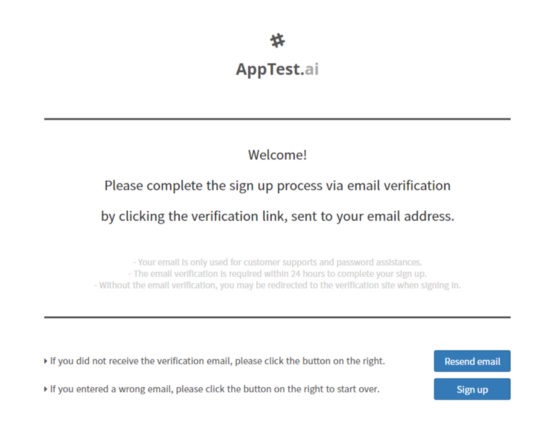Click the 'Your email is only used' note
This screenshot has height=424, width=552.
click(x=277, y=262)
